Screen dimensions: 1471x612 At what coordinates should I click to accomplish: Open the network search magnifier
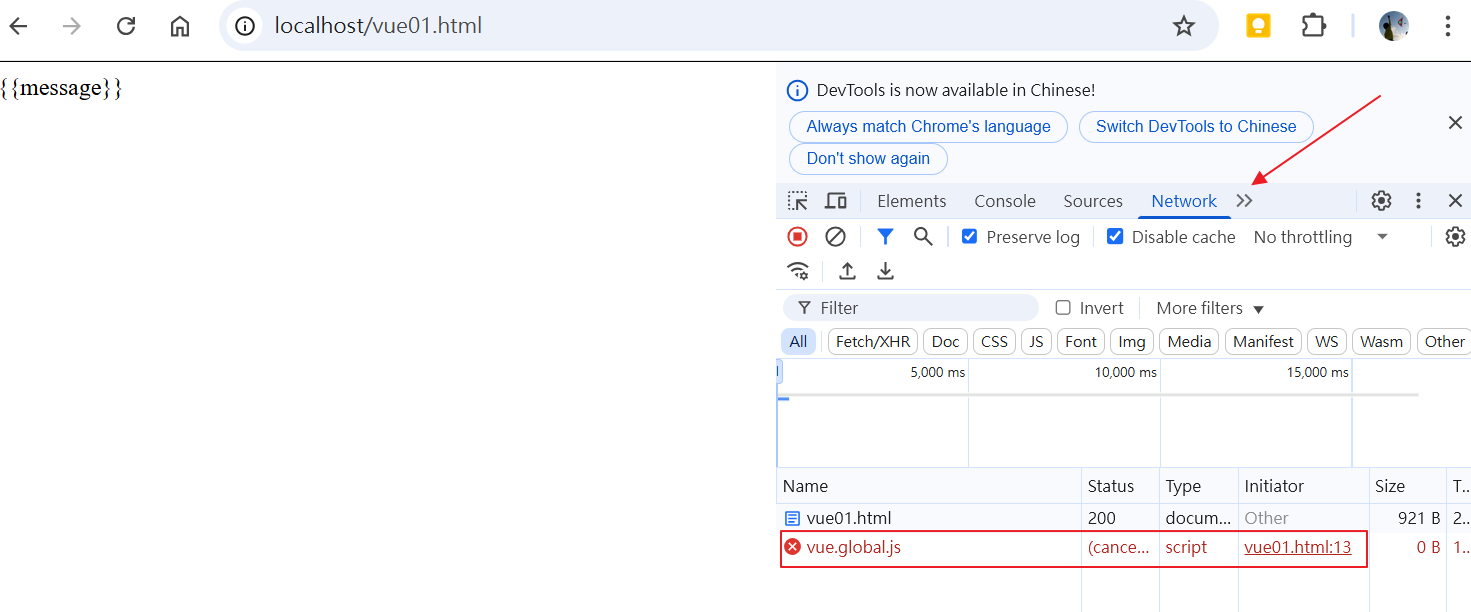(x=923, y=237)
